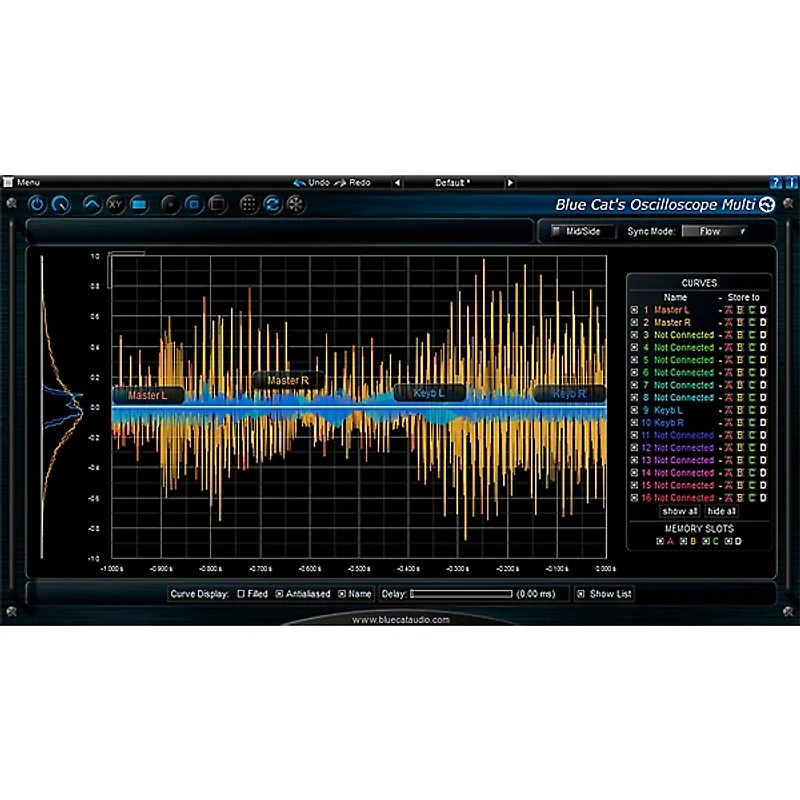Click the 'hide all' curves button
The width and height of the screenshot is (800, 800).
(721, 511)
